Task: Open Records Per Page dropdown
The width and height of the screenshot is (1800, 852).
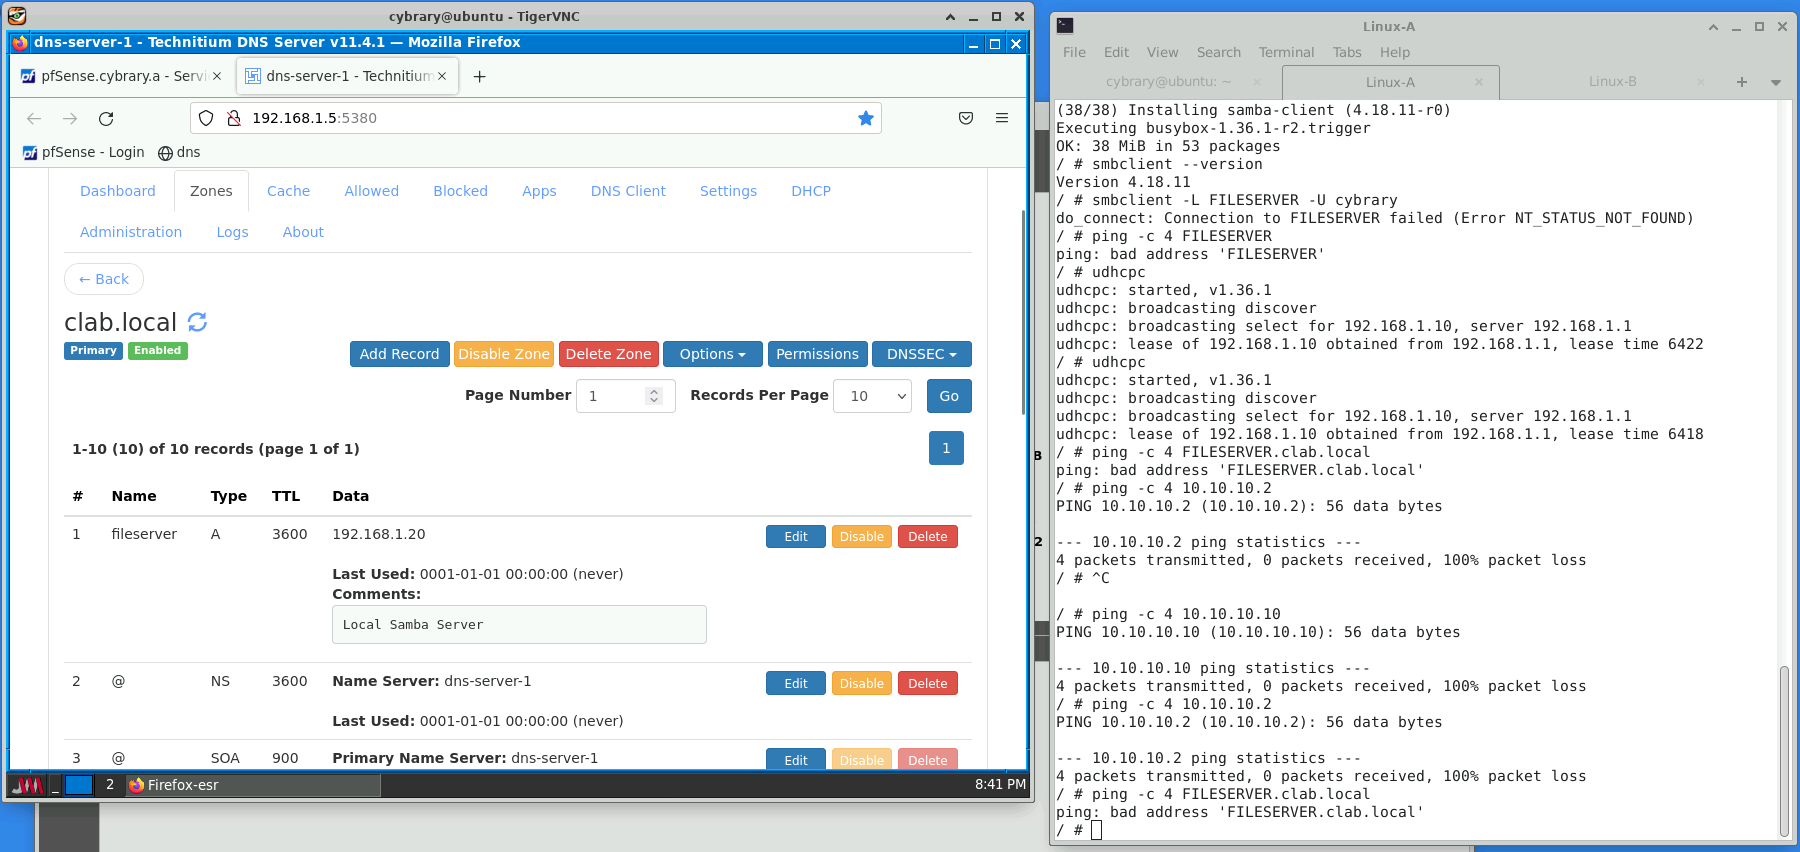Action: tap(873, 396)
